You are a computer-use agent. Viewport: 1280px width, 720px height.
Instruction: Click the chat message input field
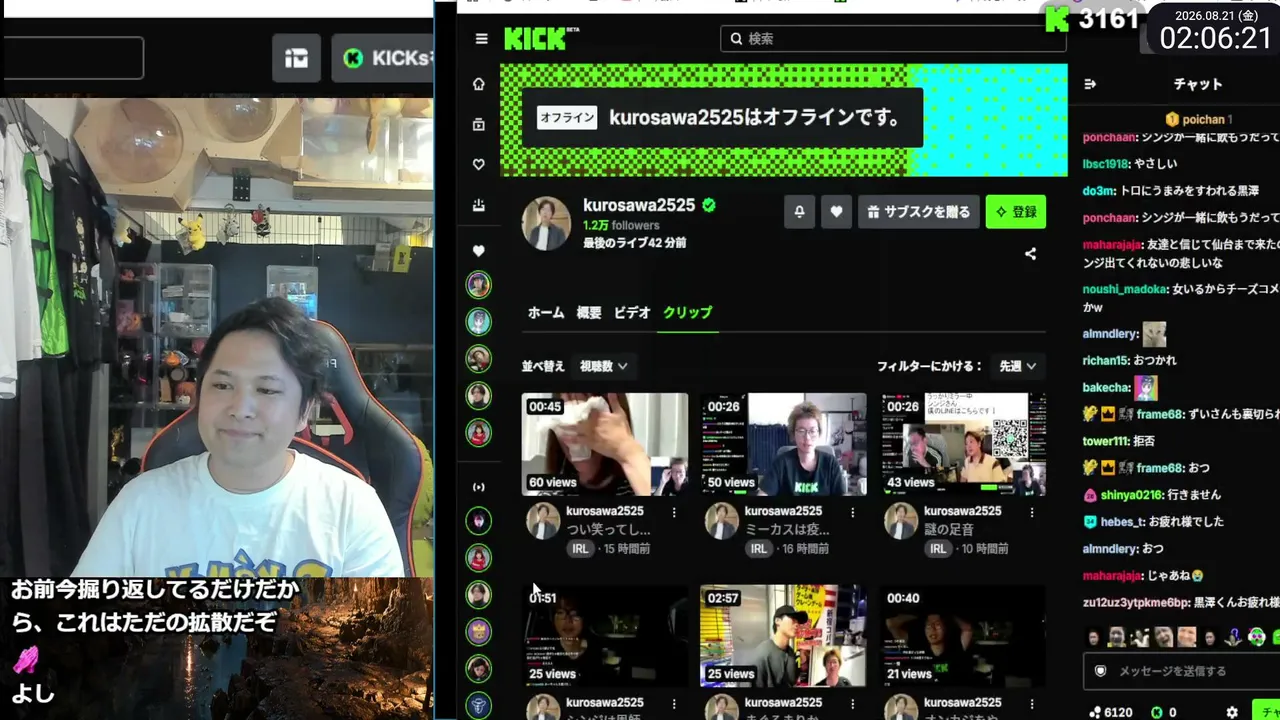[1182, 671]
